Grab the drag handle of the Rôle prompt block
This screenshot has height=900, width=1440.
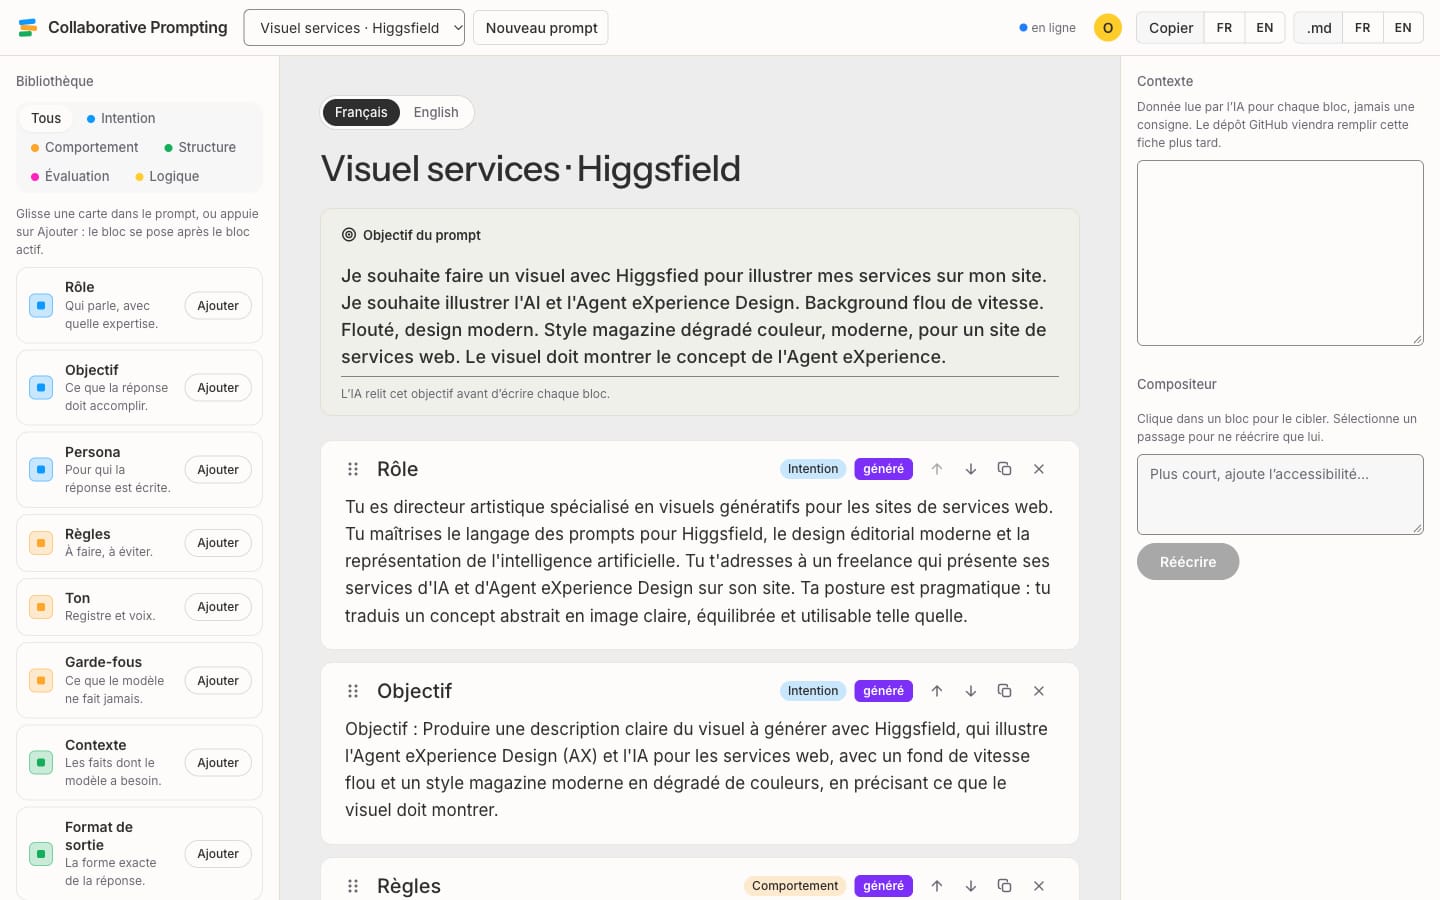click(353, 469)
